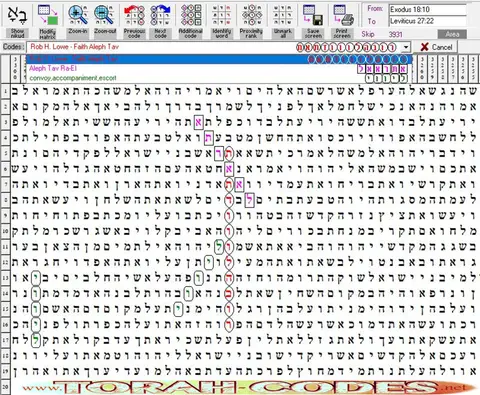Click the Show nikud Hebrew letters icon
The image size is (480, 395).
pyautogui.click(x=17, y=15)
